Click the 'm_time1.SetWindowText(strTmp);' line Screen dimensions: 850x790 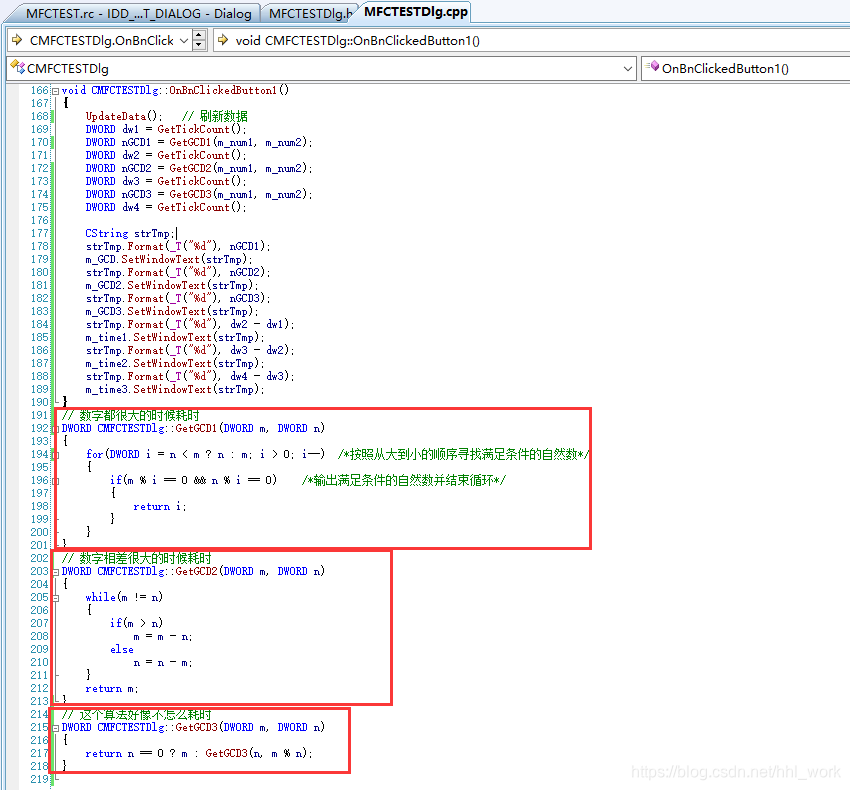pyautogui.click(x=175, y=337)
